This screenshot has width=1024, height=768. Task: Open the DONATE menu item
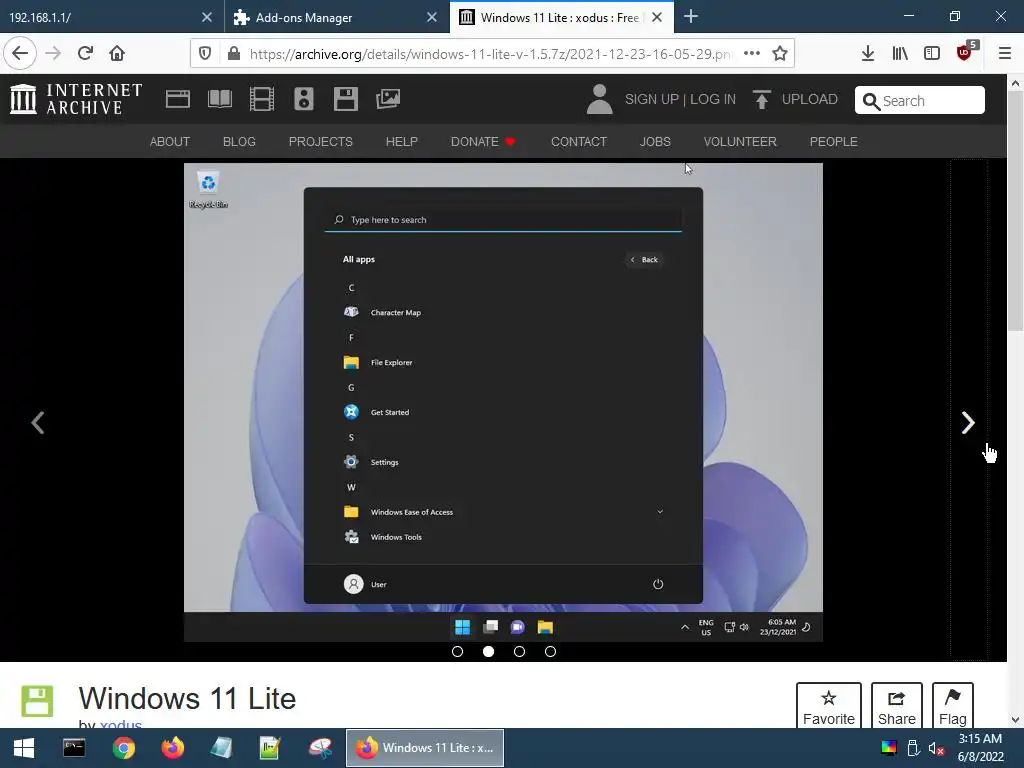(483, 142)
